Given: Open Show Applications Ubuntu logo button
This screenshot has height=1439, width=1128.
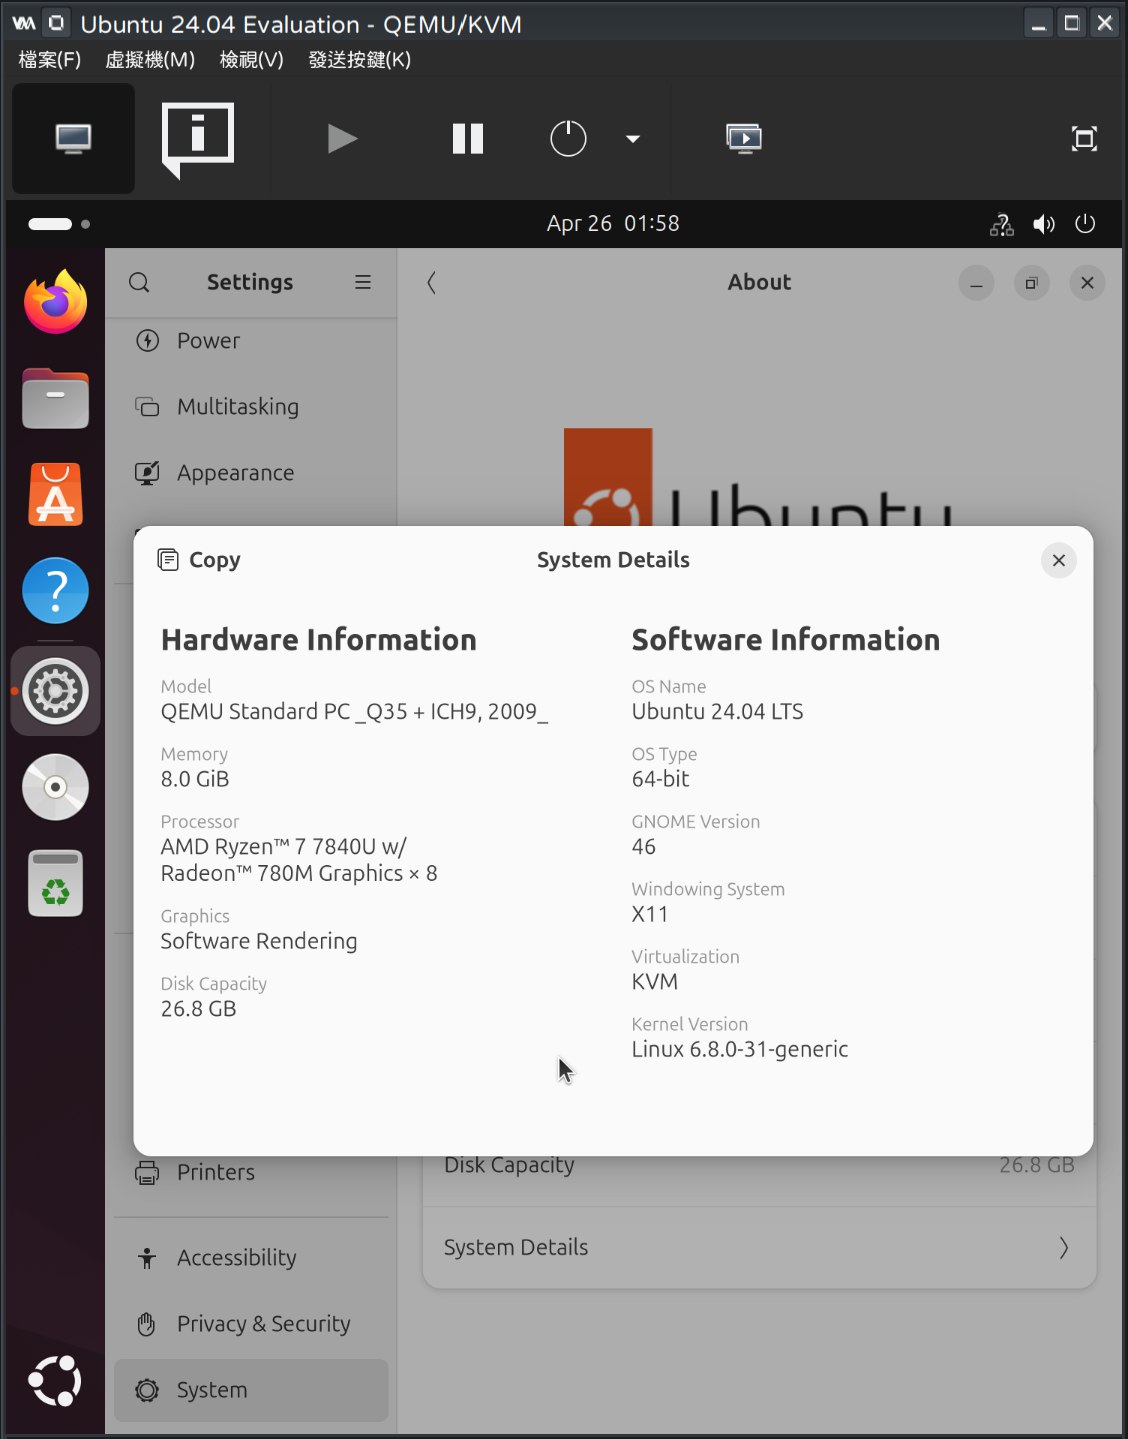Looking at the screenshot, I should [55, 1381].
